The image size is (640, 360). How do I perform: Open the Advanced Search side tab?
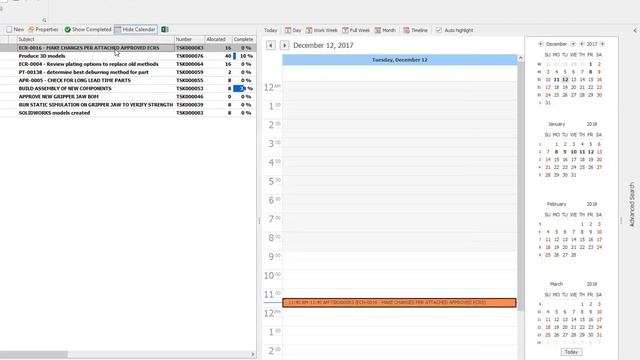tap(632, 204)
